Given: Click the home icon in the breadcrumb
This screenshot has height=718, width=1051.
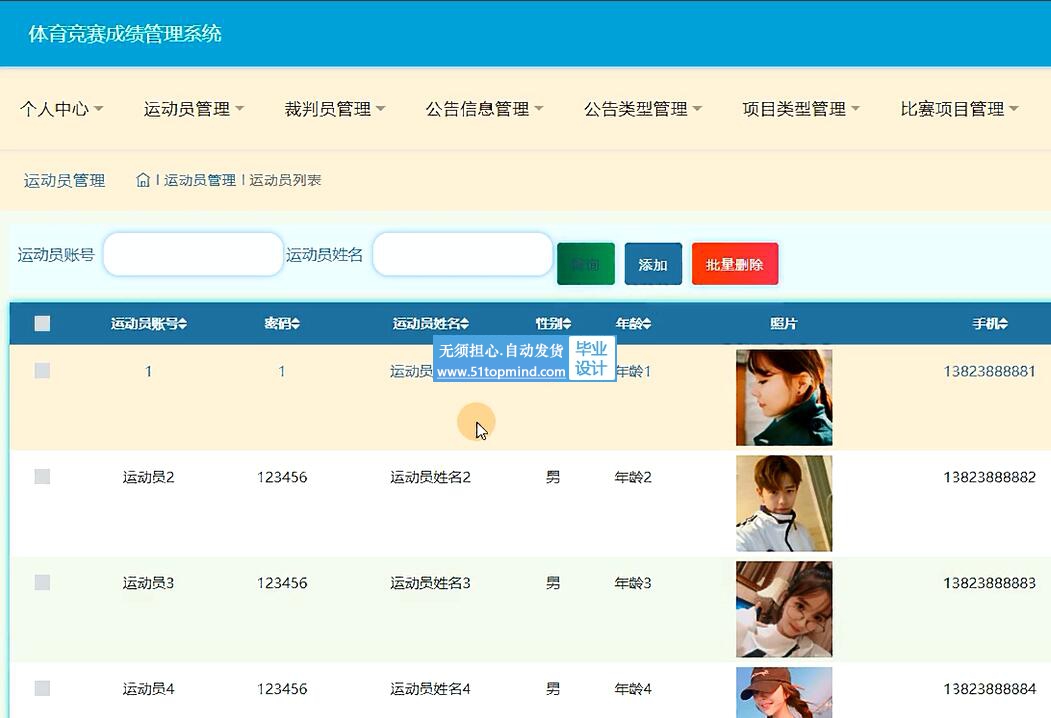Looking at the screenshot, I should tap(143, 180).
